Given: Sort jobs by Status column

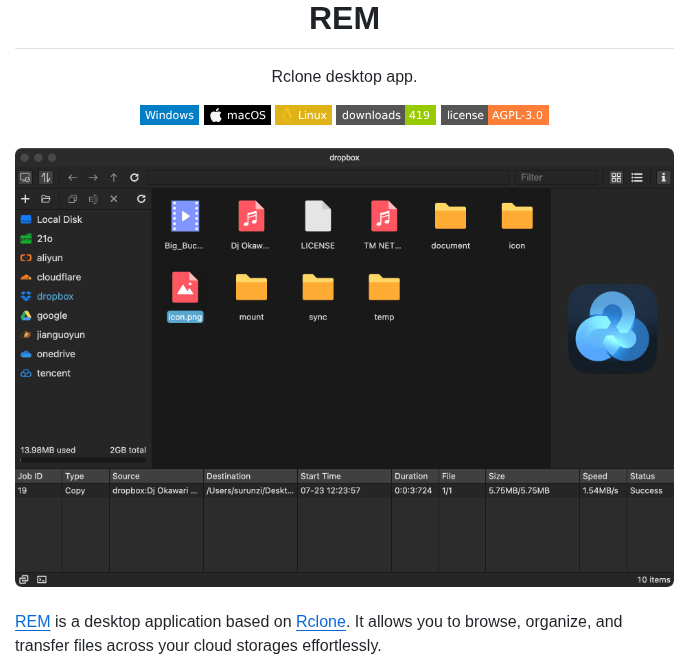Looking at the screenshot, I should pyautogui.click(x=651, y=476).
